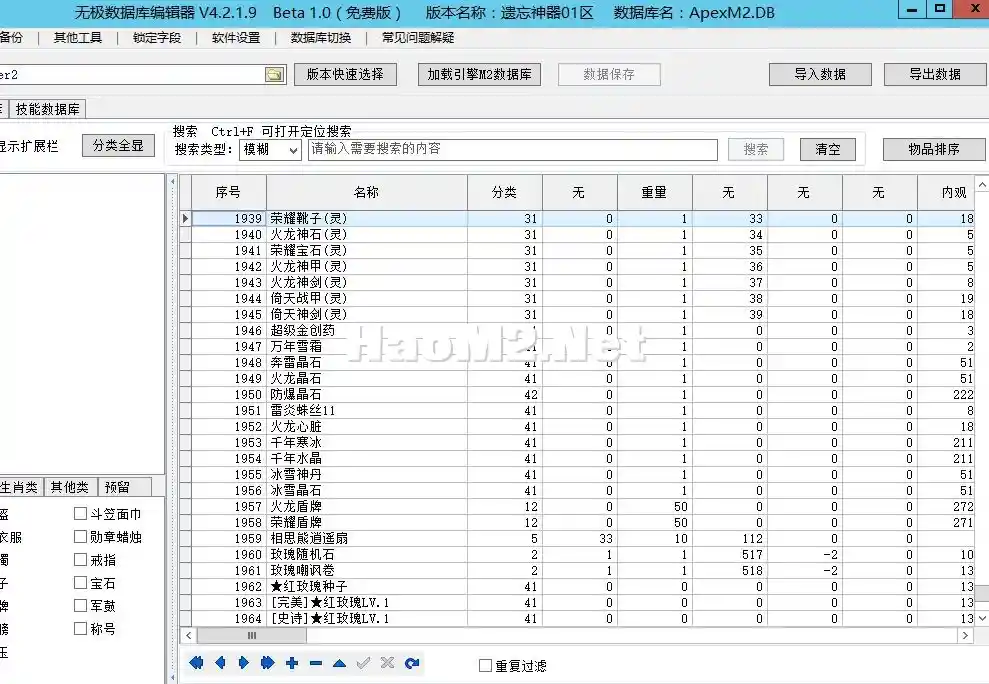The image size is (989, 684).
Task: Go to first record navigator icon
Action: [196, 663]
